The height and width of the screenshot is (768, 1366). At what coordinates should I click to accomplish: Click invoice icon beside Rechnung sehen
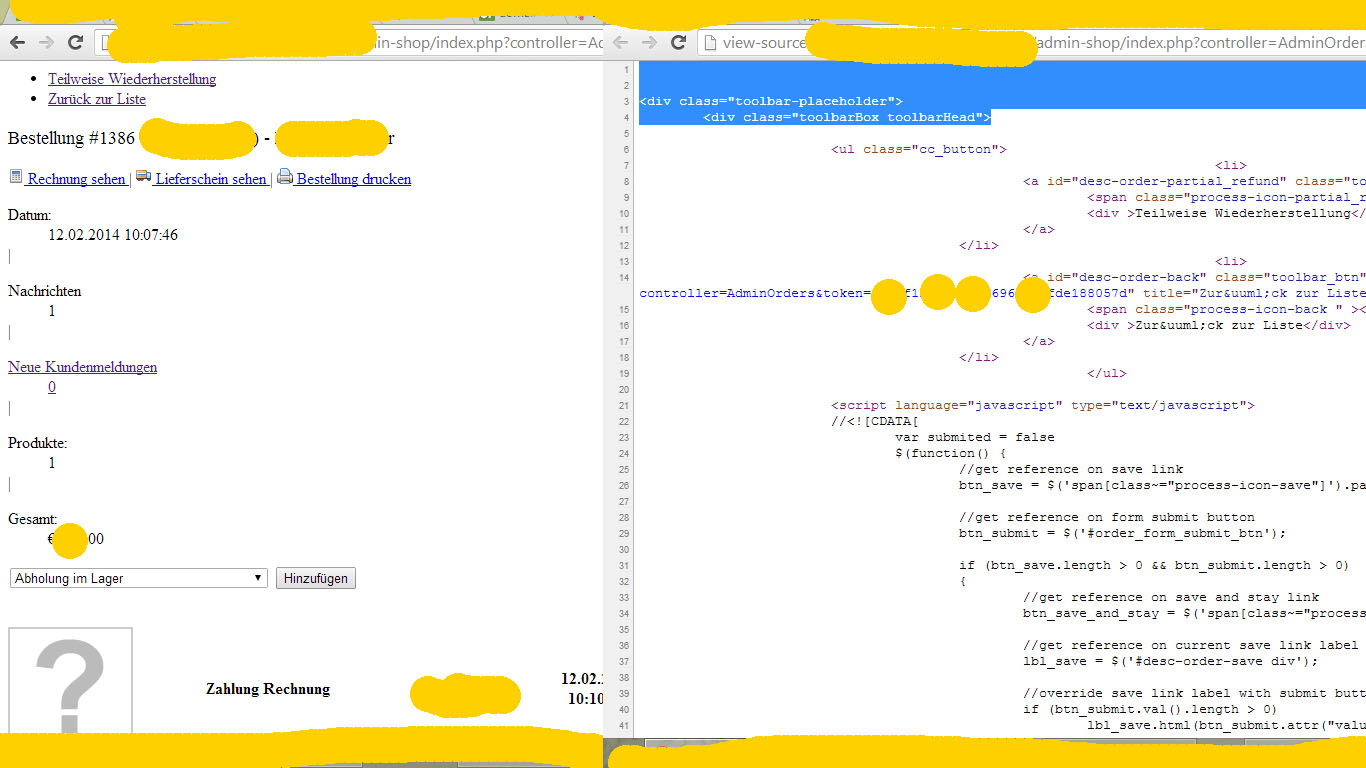pos(15,177)
